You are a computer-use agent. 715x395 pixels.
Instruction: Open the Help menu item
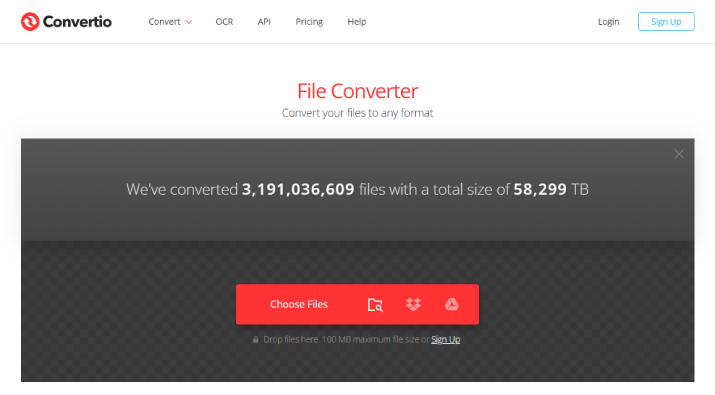point(357,21)
